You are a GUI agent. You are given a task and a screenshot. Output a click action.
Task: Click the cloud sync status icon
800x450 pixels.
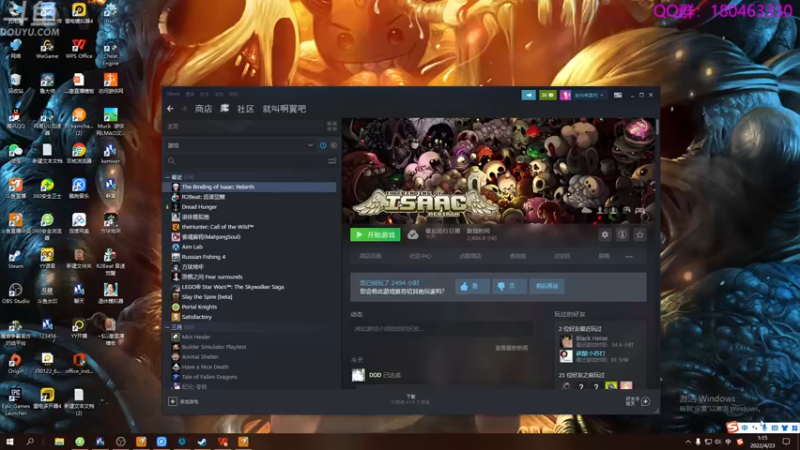(413, 235)
